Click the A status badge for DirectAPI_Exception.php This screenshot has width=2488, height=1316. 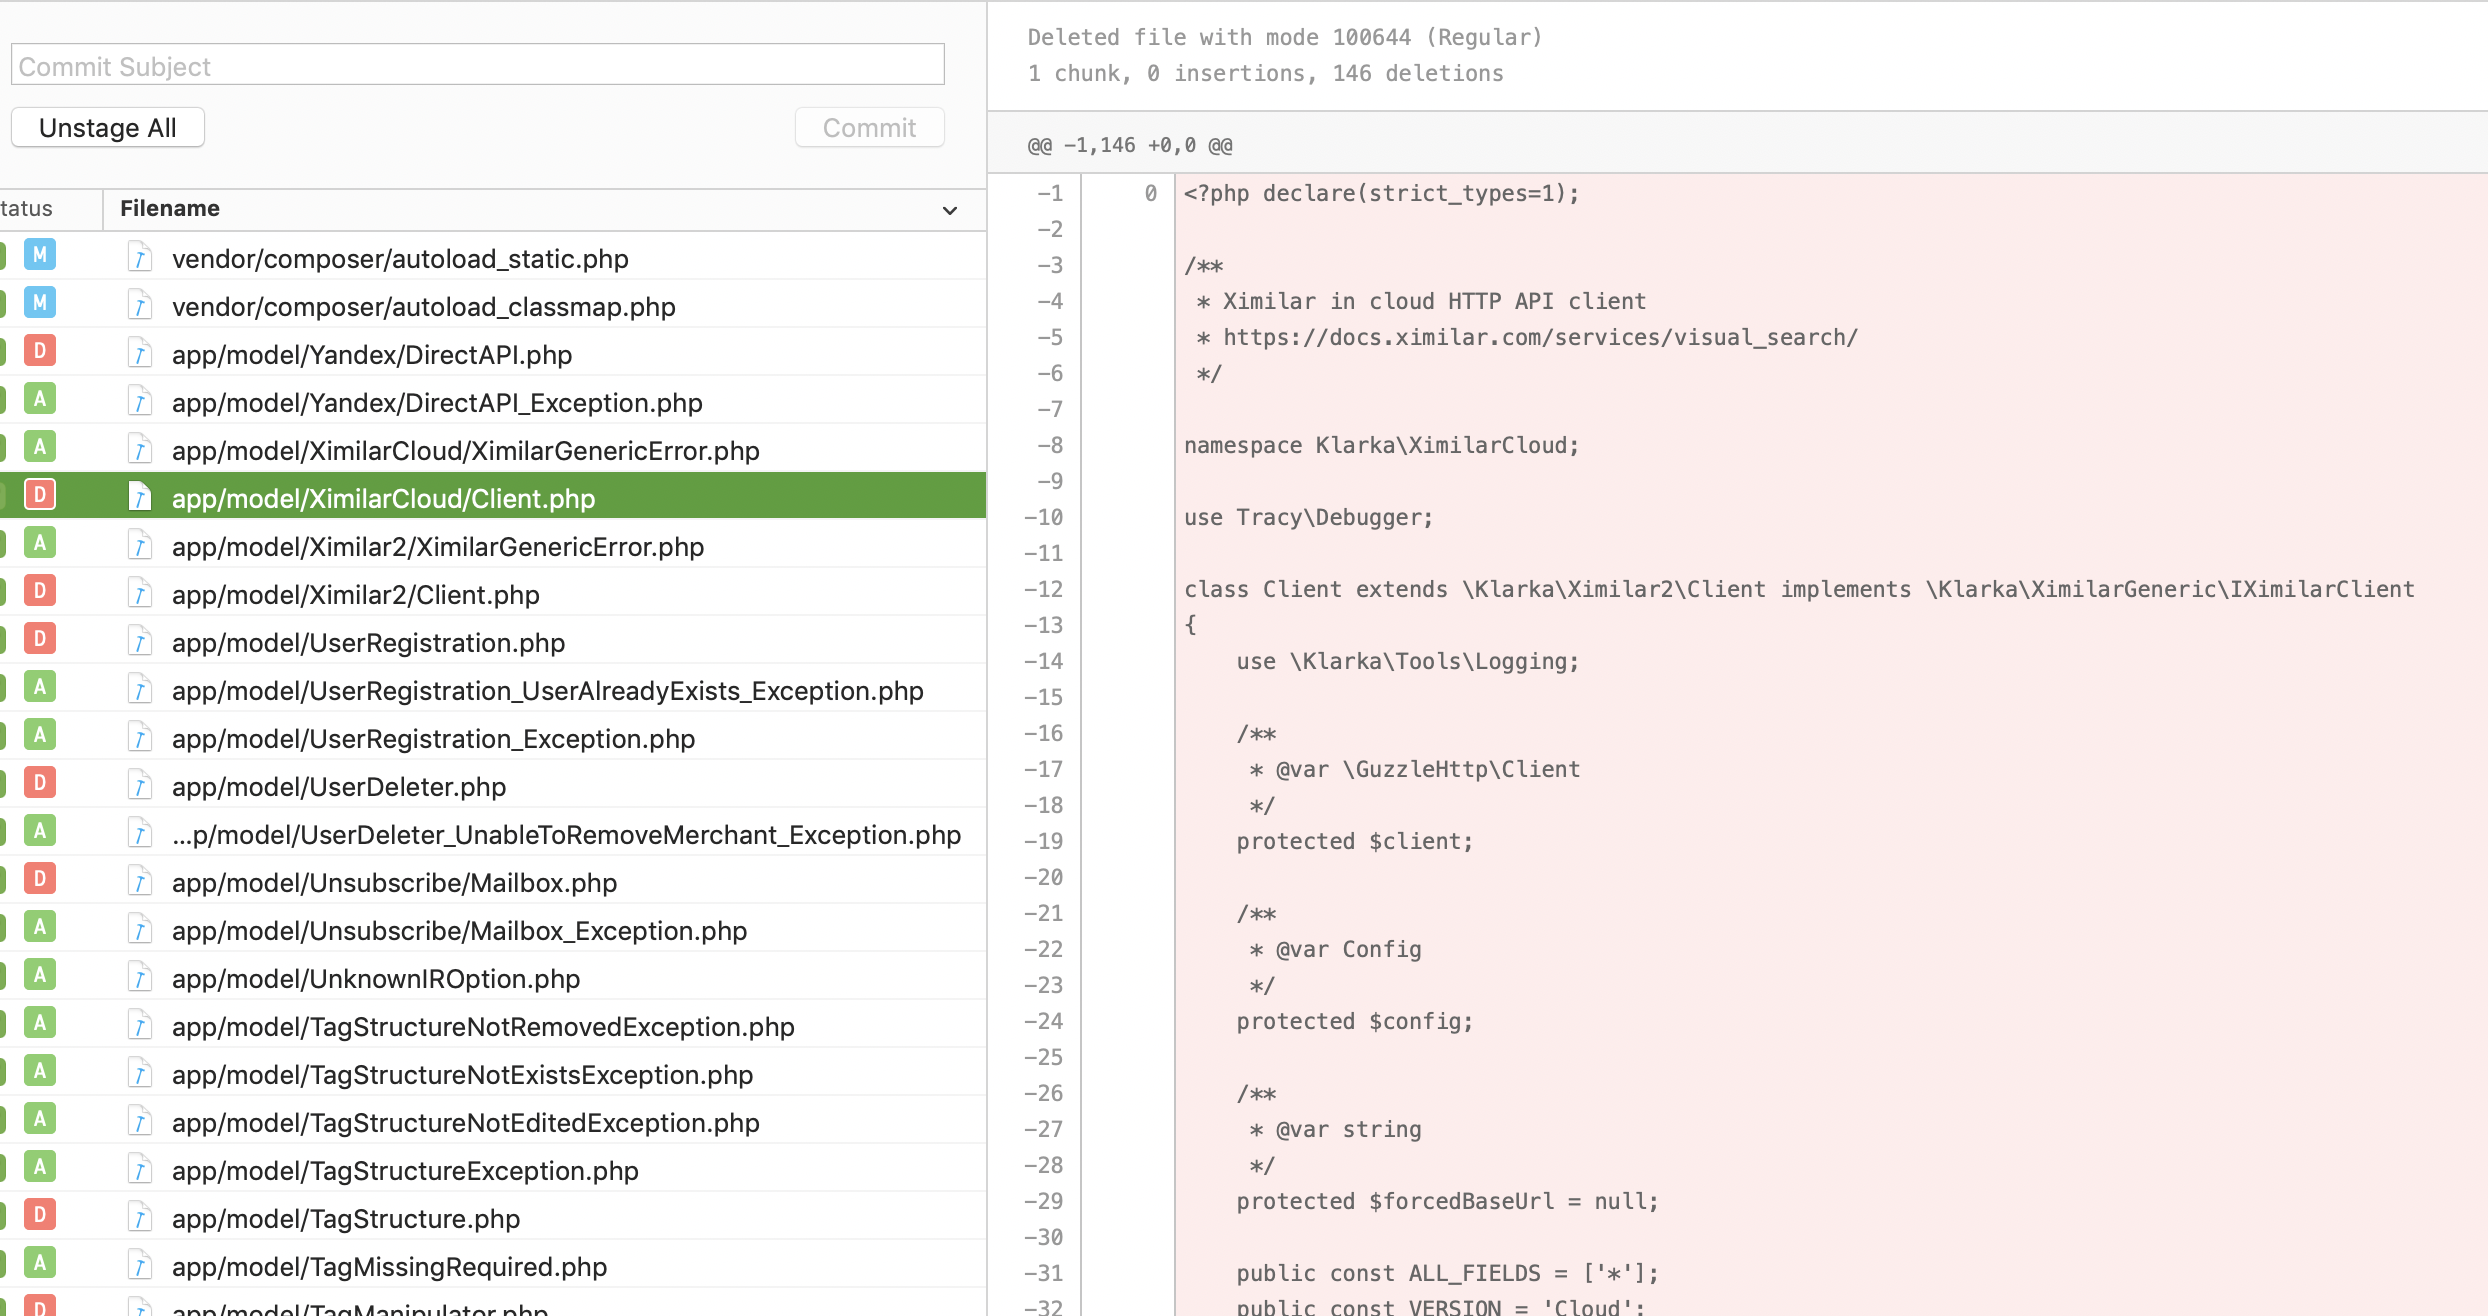pos(39,399)
